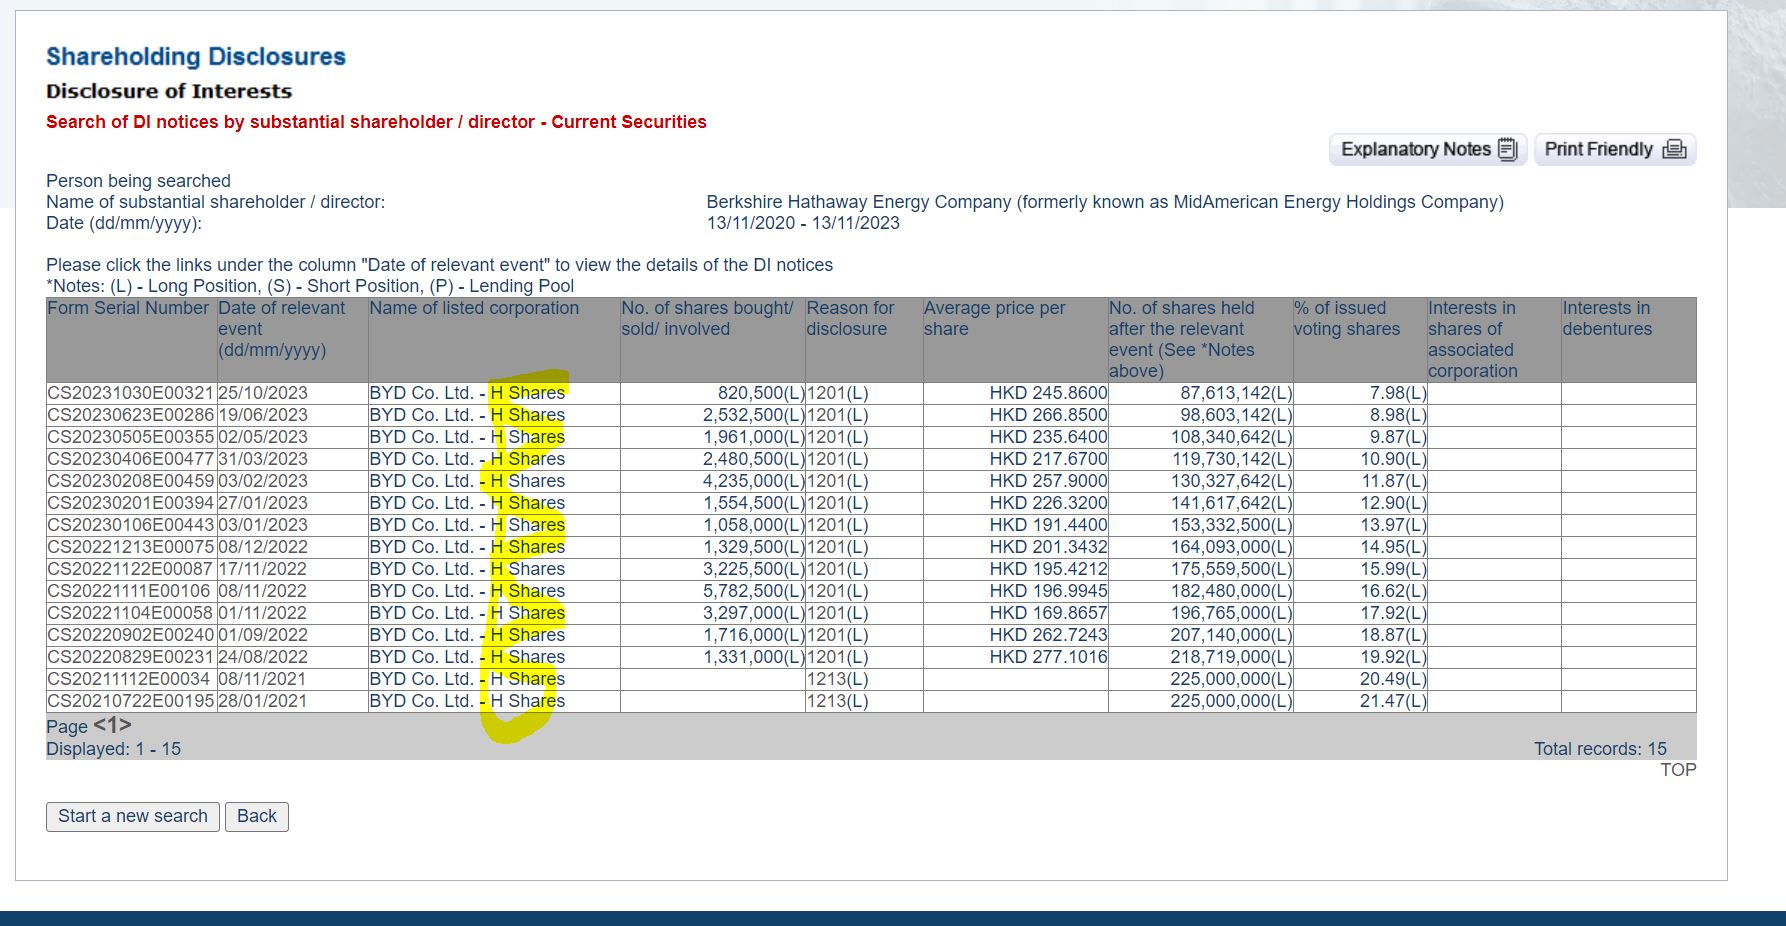Click the date range 13/11/2020 - 13/11/2023

pyautogui.click(x=803, y=223)
